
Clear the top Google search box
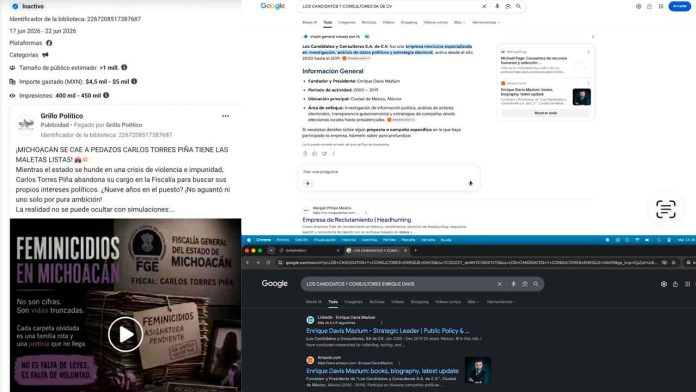point(484,6)
